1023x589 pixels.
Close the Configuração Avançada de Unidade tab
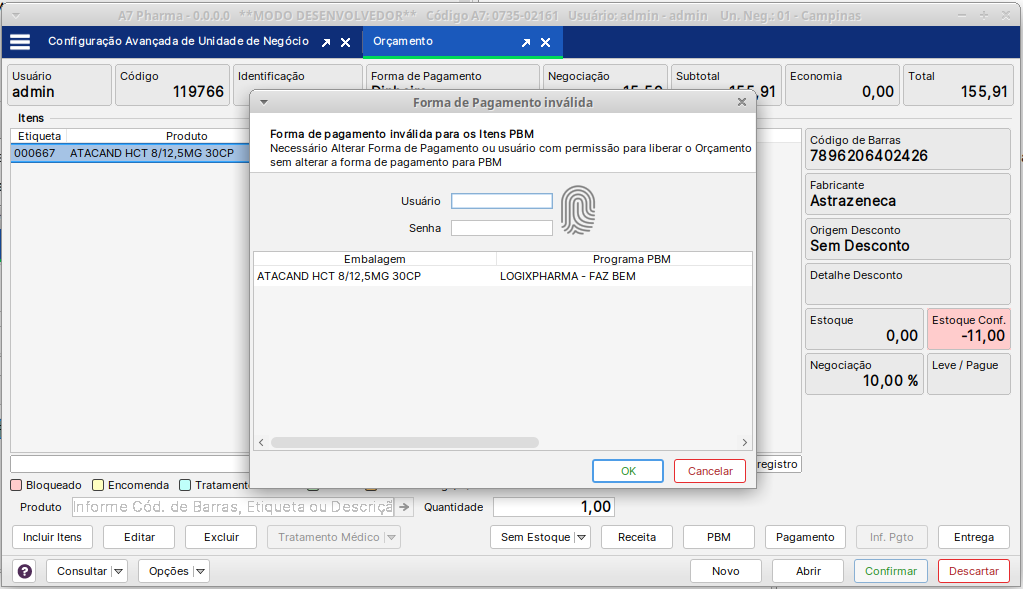click(345, 43)
